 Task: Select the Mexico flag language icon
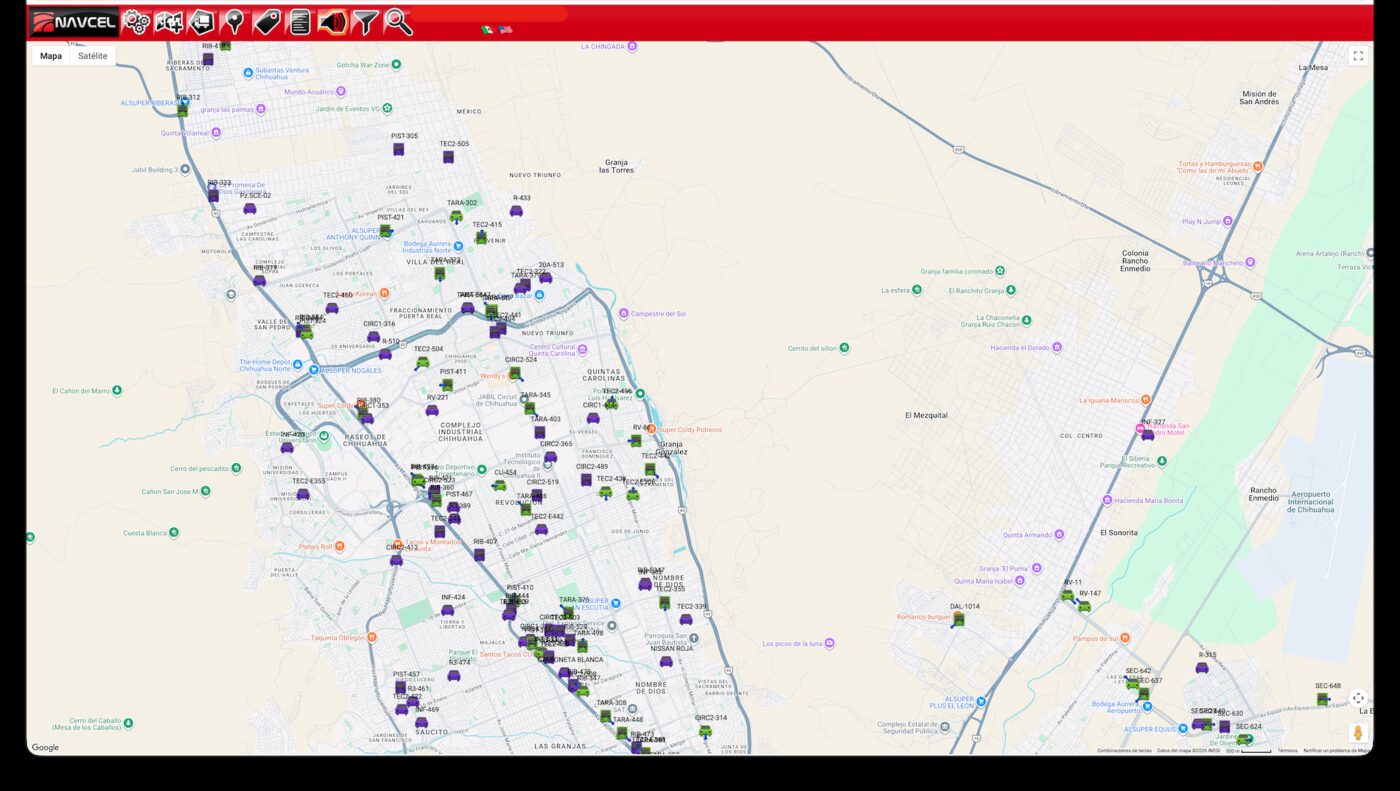pos(487,30)
